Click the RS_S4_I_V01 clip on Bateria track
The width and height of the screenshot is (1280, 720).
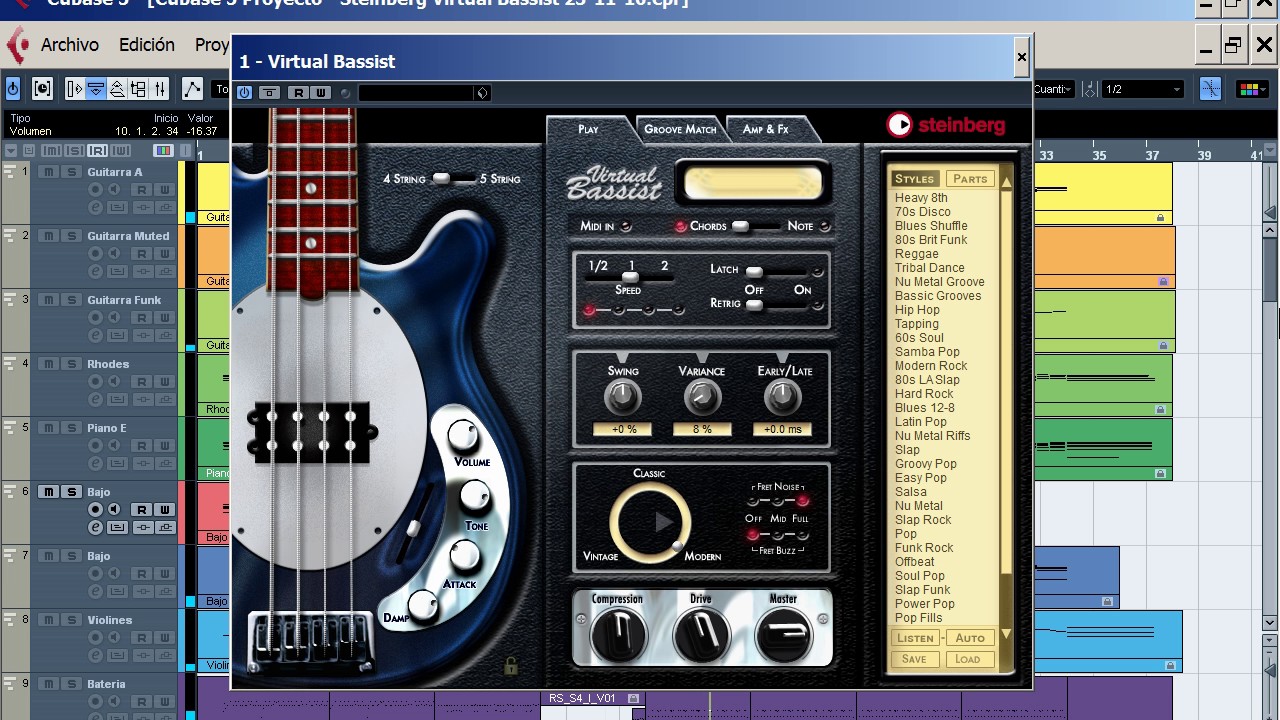(593, 699)
